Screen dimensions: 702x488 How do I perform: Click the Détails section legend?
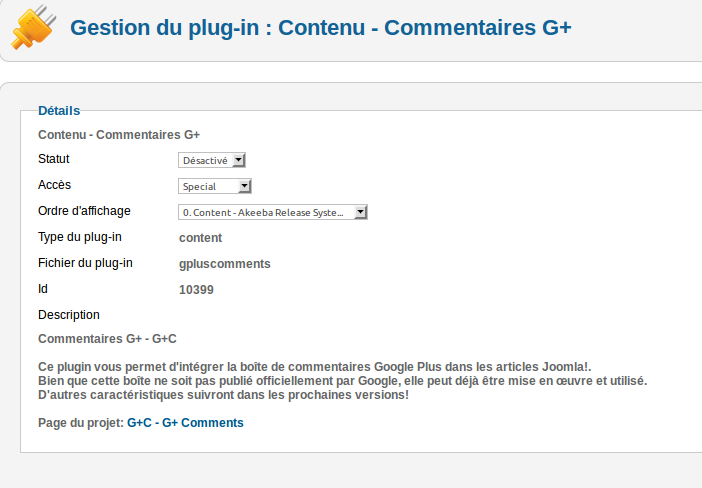59,110
